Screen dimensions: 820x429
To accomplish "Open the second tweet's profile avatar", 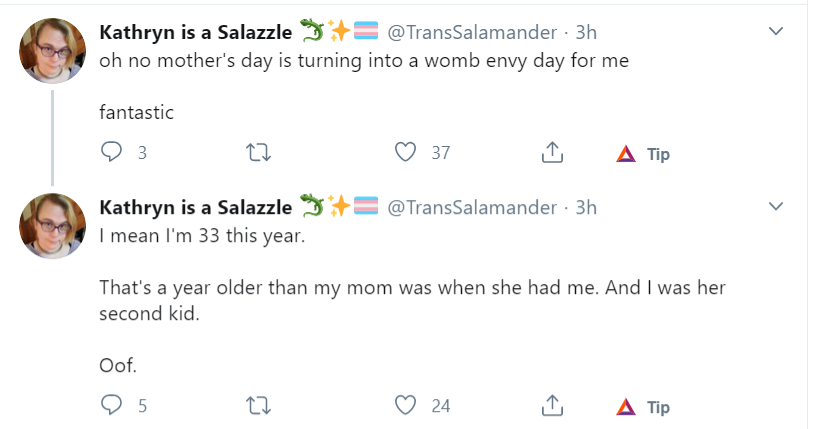I will point(52,226).
